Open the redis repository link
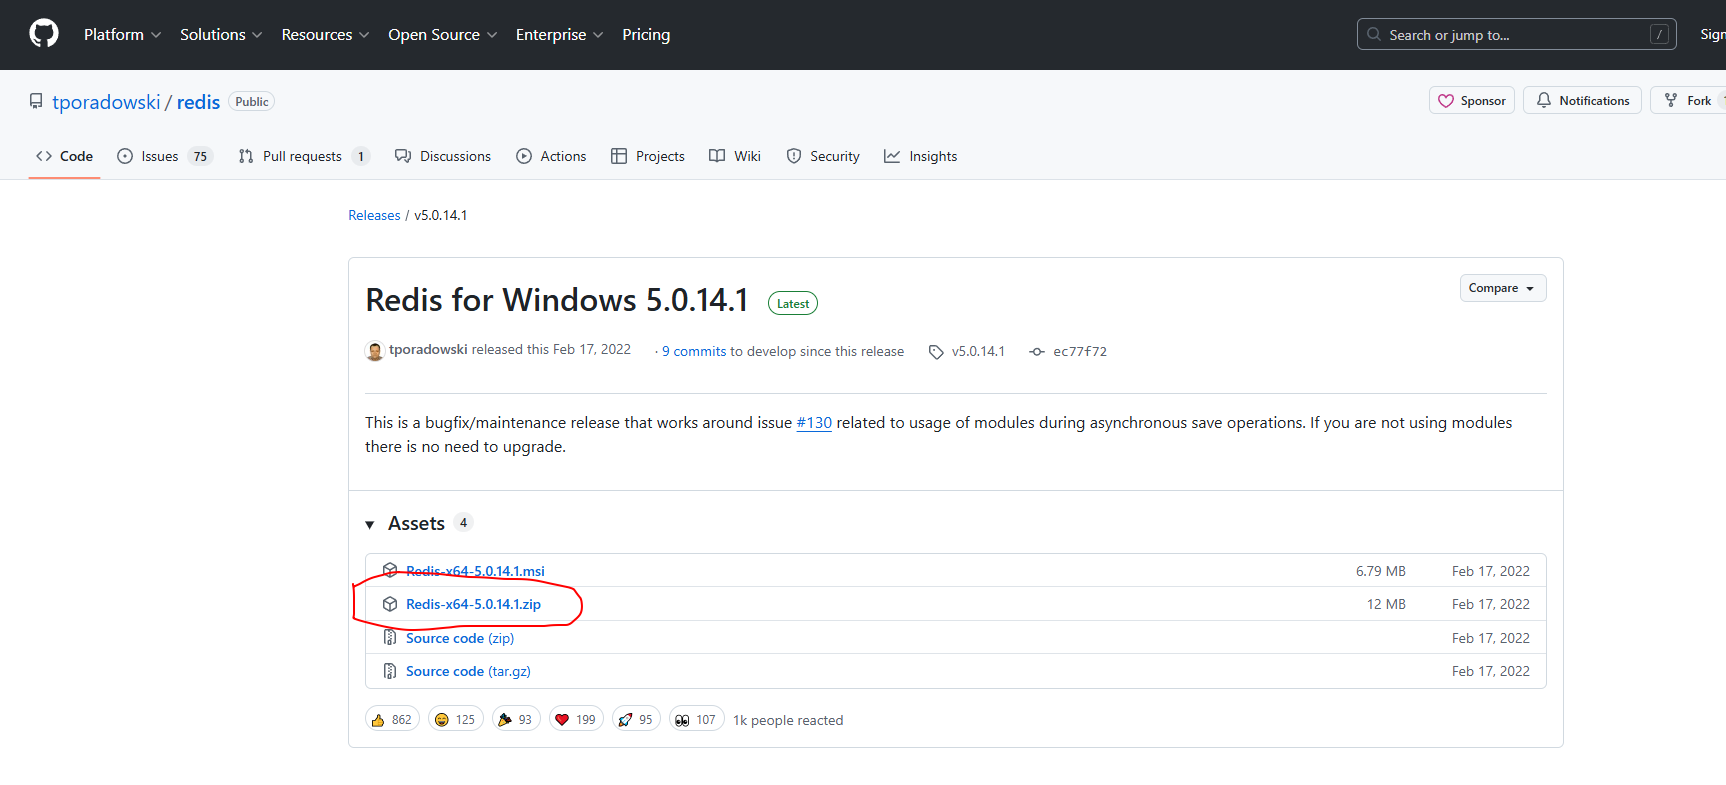This screenshot has height=785, width=1726. coord(198,102)
